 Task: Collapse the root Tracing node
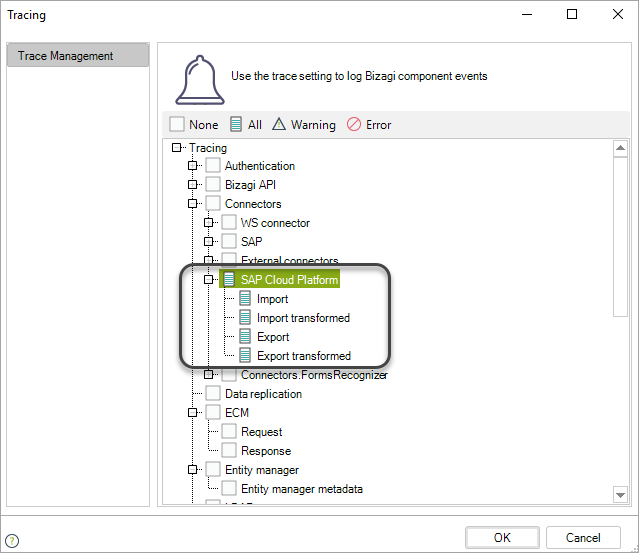pos(177,148)
